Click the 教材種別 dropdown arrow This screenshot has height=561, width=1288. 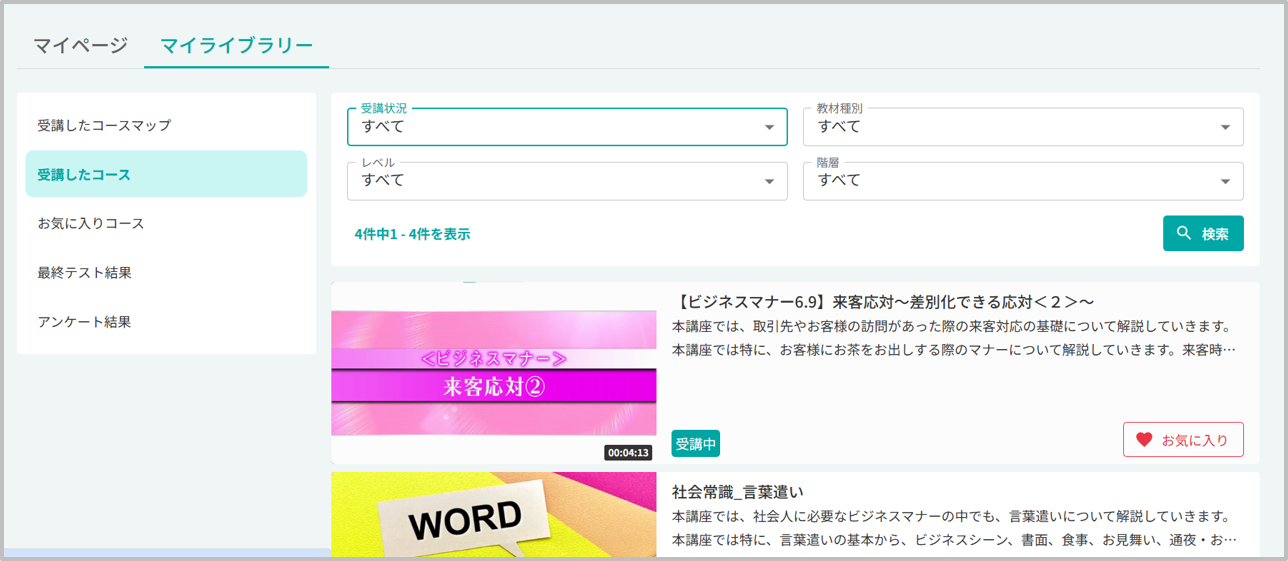pyautogui.click(x=1225, y=127)
